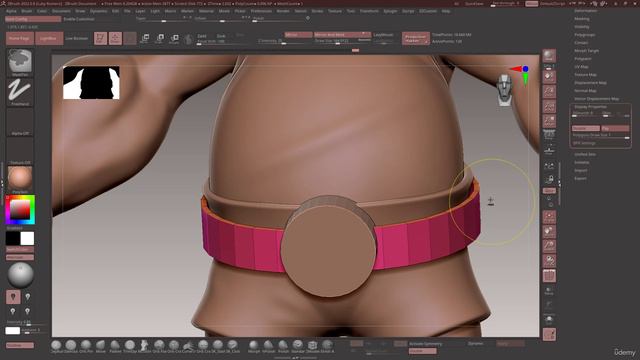Viewport: 640px width, 360px height.
Task: Toggle Activate Symmetry
Action: point(425,344)
